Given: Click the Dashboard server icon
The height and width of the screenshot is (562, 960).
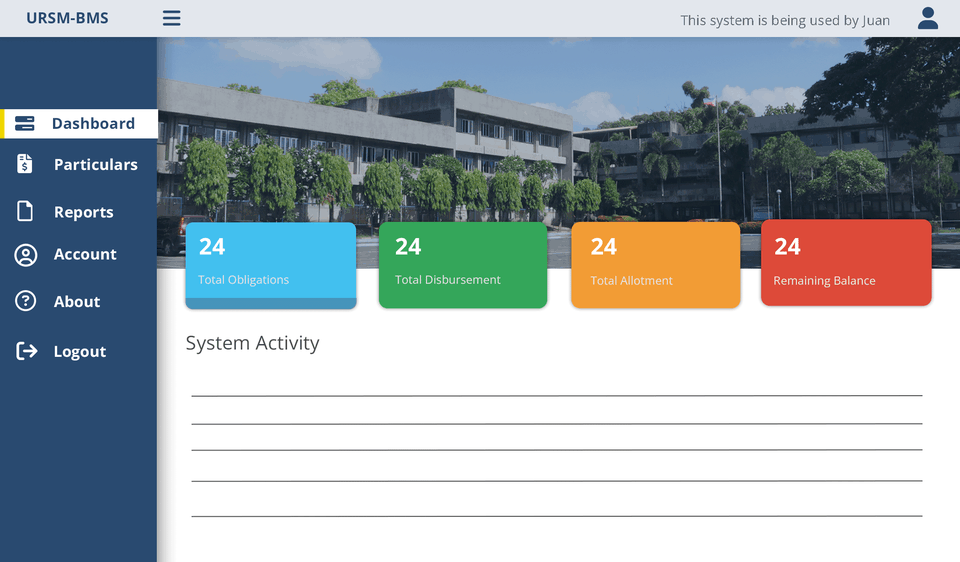Looking at the screenshot, I should 25,124.
